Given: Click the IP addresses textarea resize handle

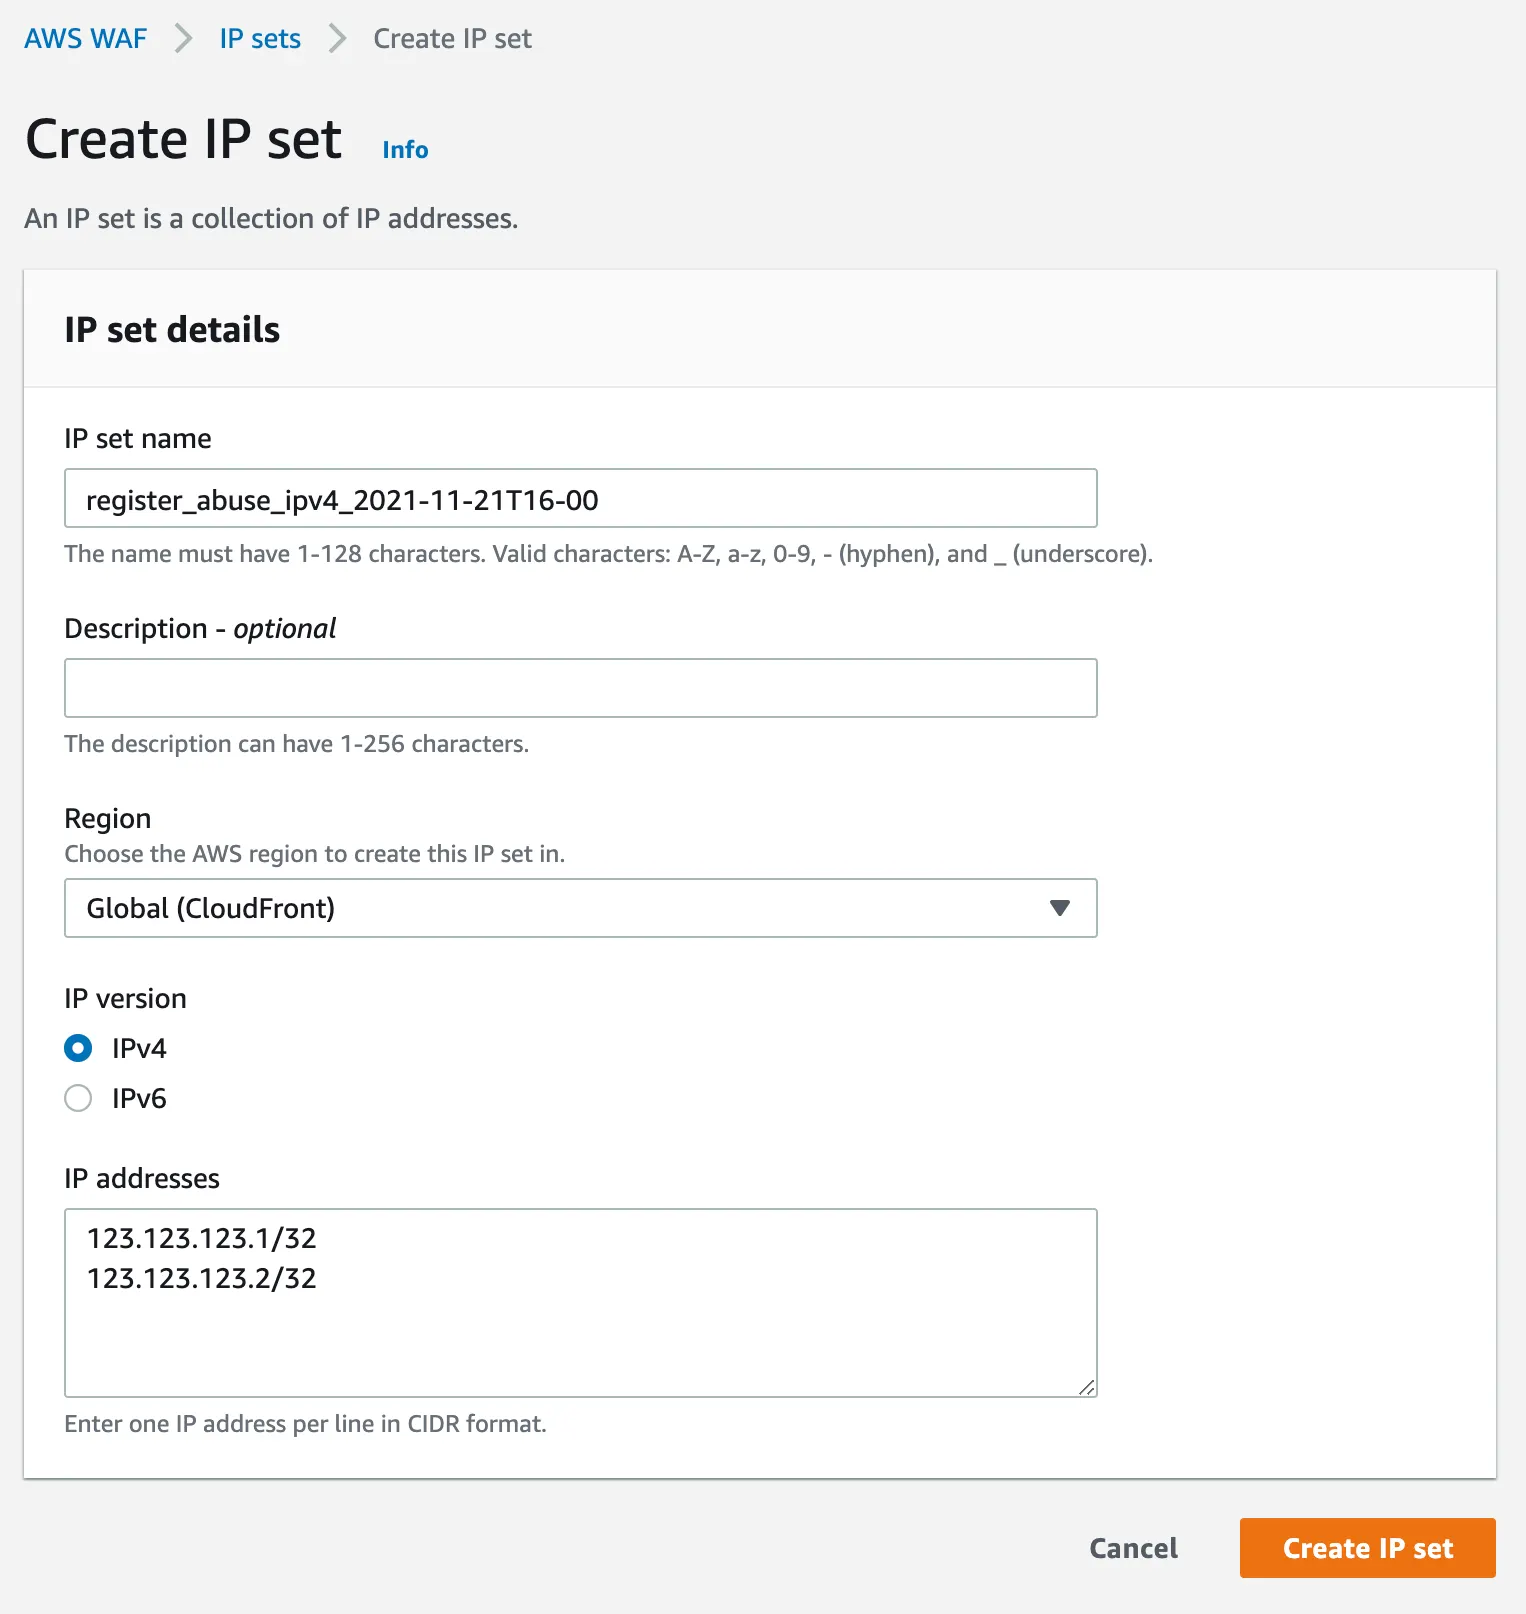Looking at the screenshot, I should coord(1086,1387).
